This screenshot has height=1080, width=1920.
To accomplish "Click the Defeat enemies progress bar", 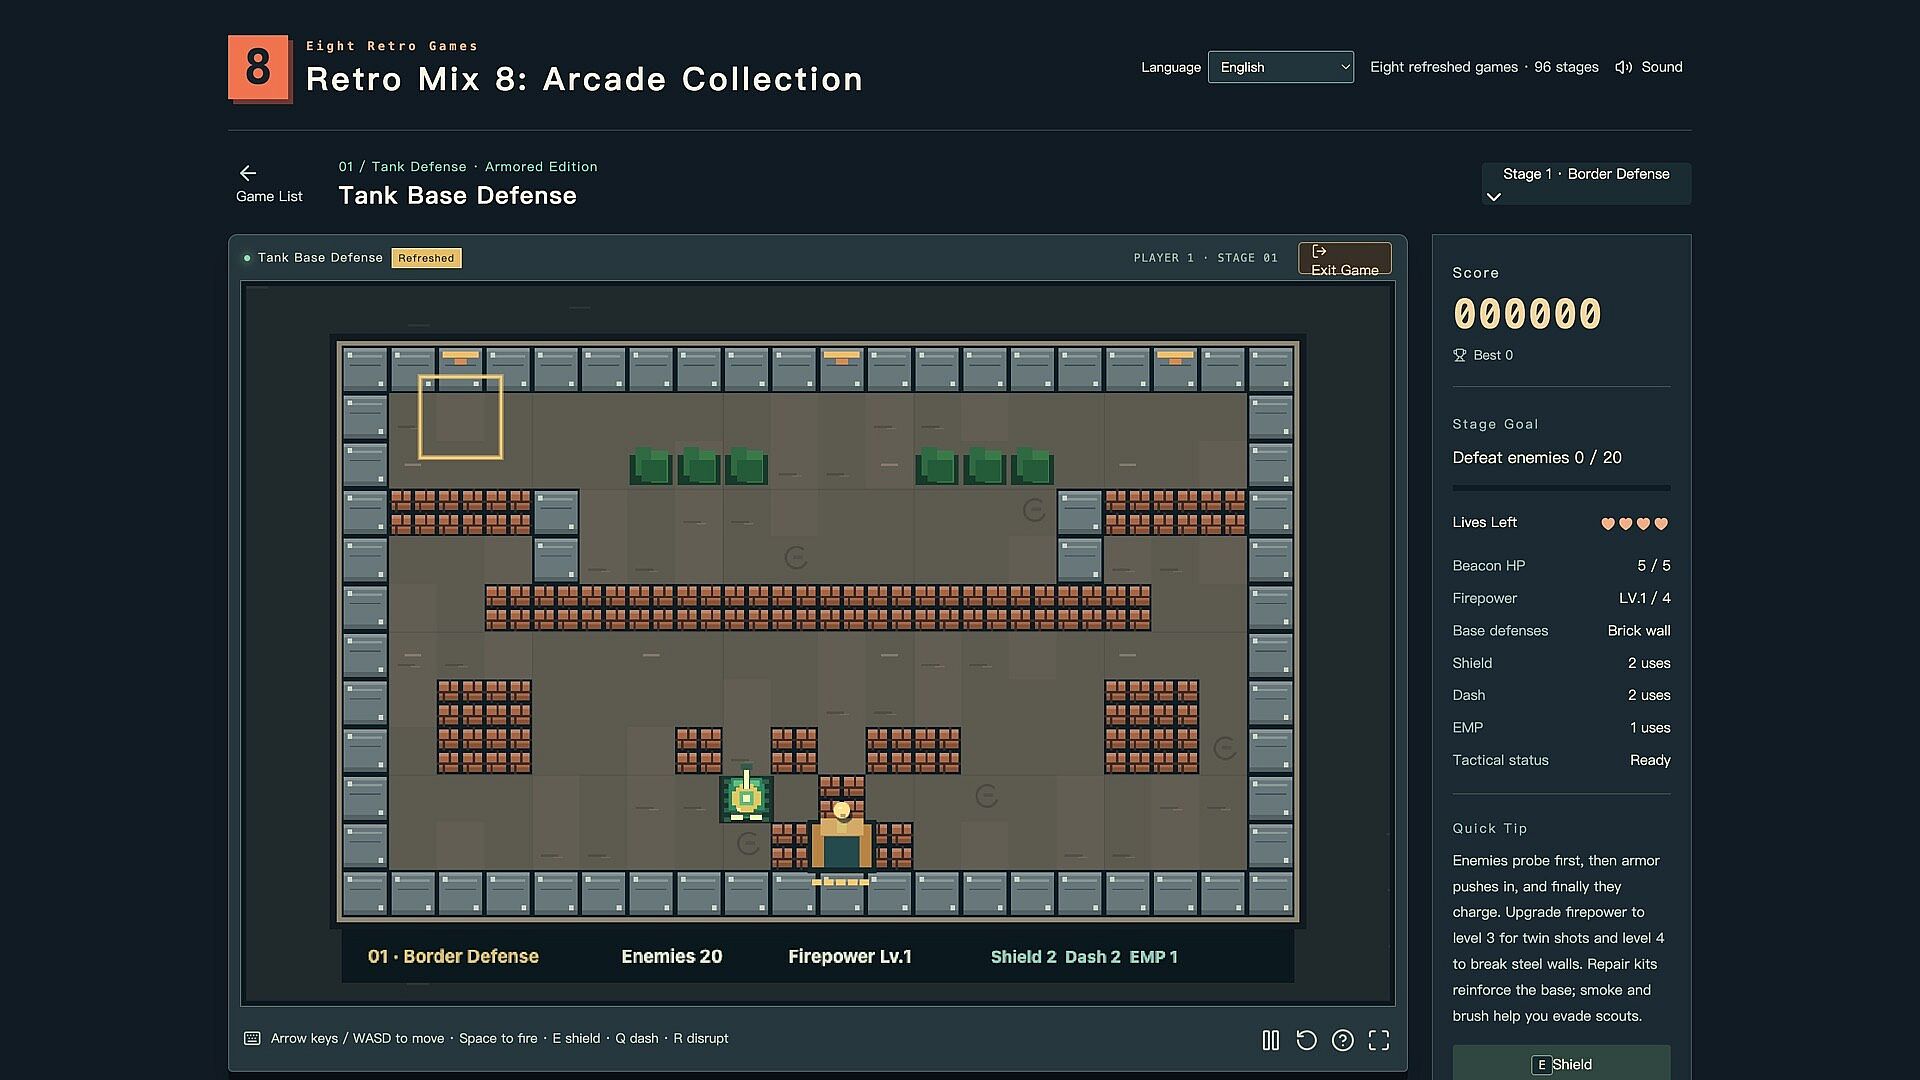I will [1561, 488].
